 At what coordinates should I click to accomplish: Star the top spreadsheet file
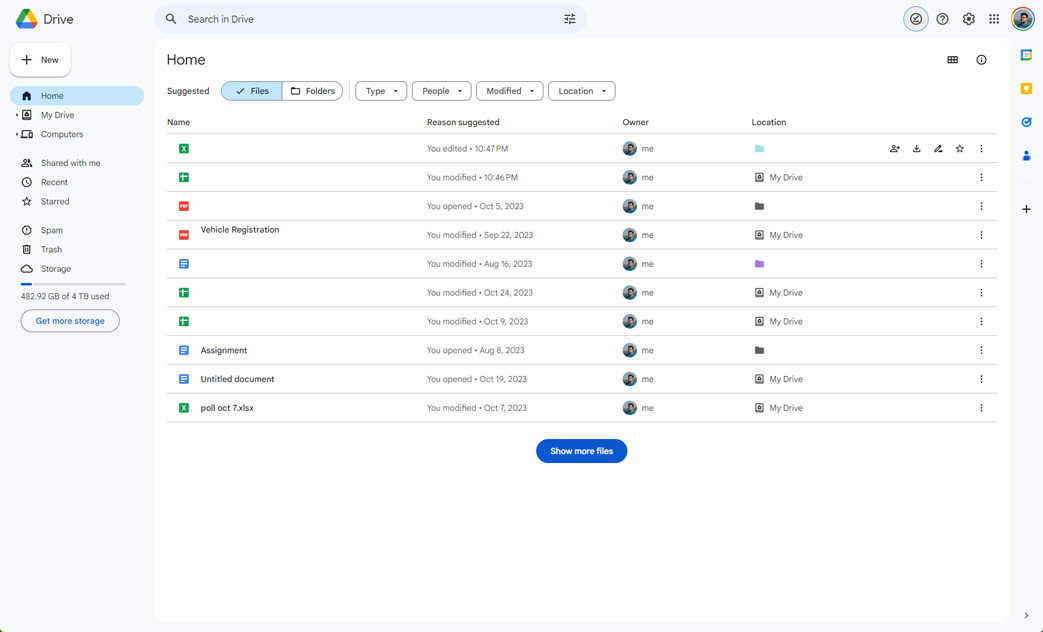959,148
